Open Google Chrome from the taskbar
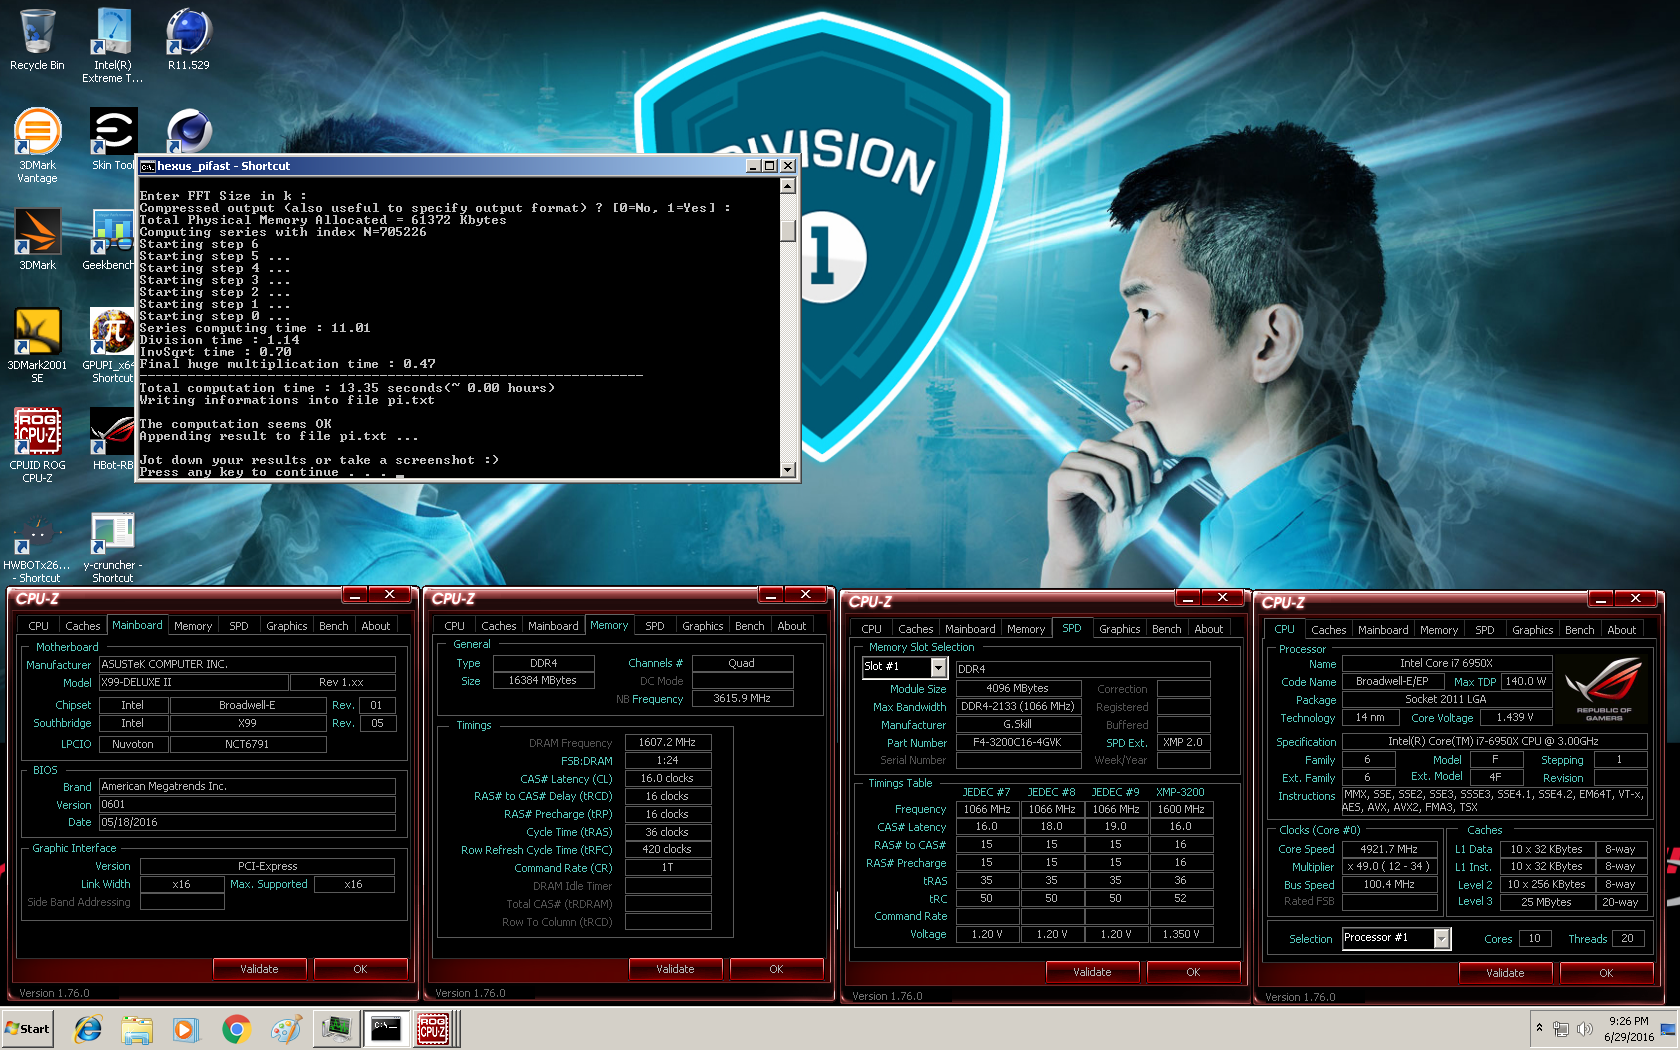 click(x=236, y=1029)
